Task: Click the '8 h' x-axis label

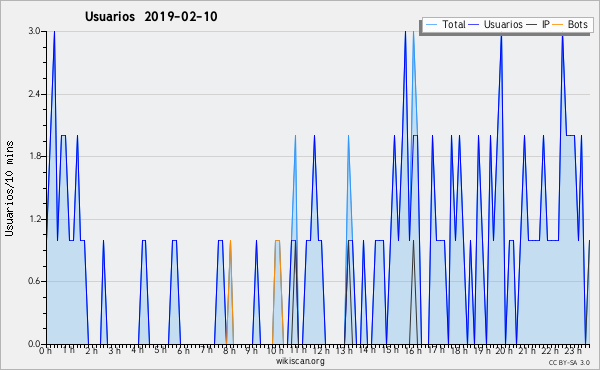Action: (x=229, y=350)
